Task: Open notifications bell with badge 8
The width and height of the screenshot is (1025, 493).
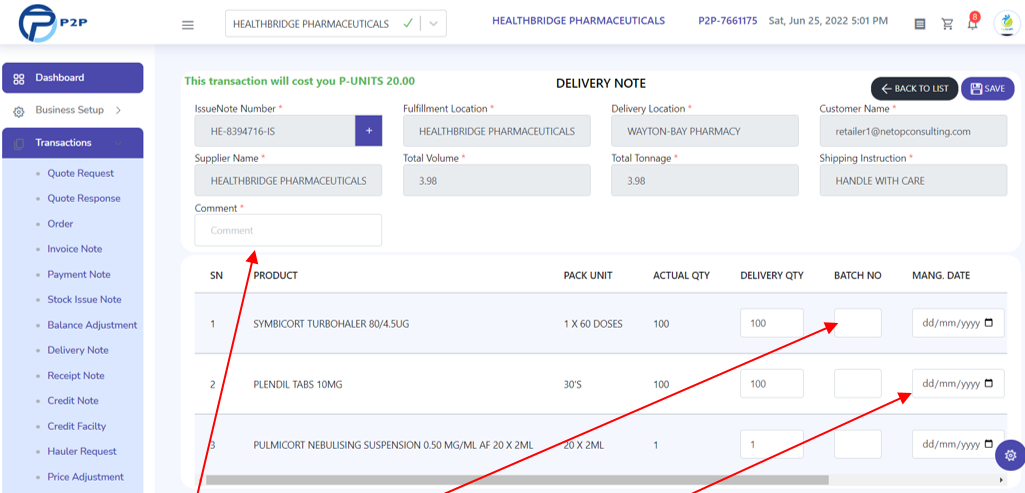Action: [973, 22]
